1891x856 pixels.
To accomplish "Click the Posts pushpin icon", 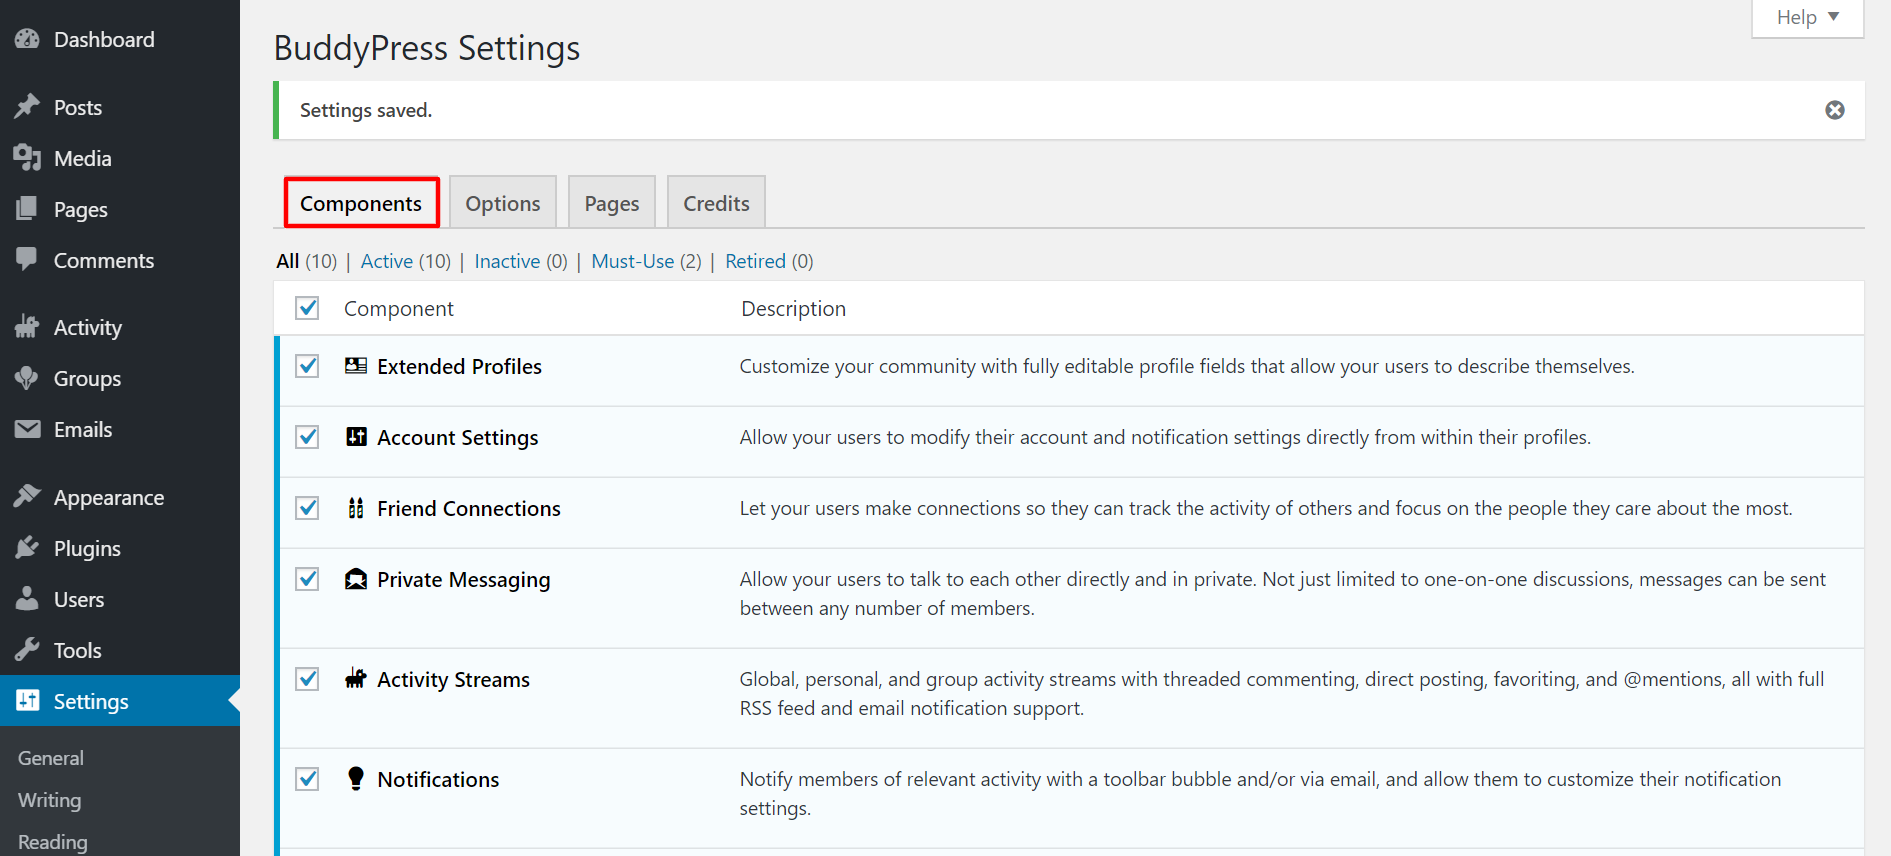I will [x=27, y=107].
